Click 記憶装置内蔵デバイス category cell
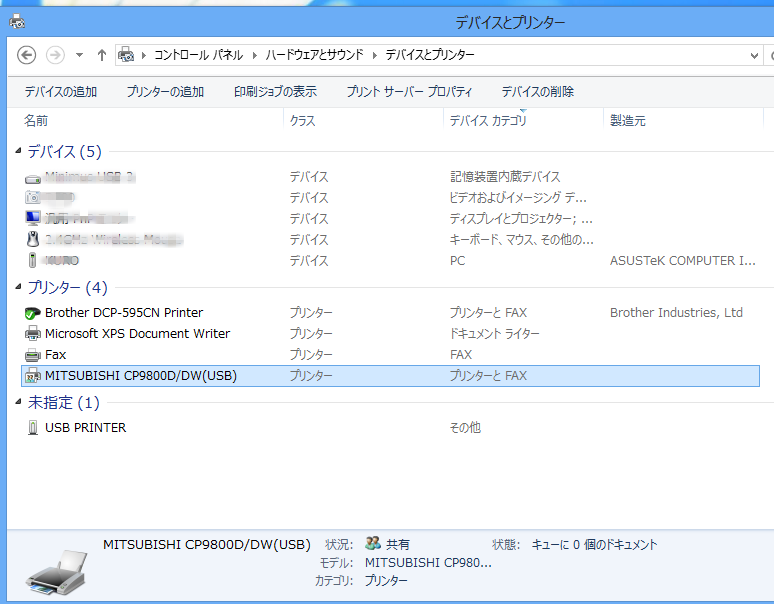Viewport: 774px width, 604px height. (505, 177)
